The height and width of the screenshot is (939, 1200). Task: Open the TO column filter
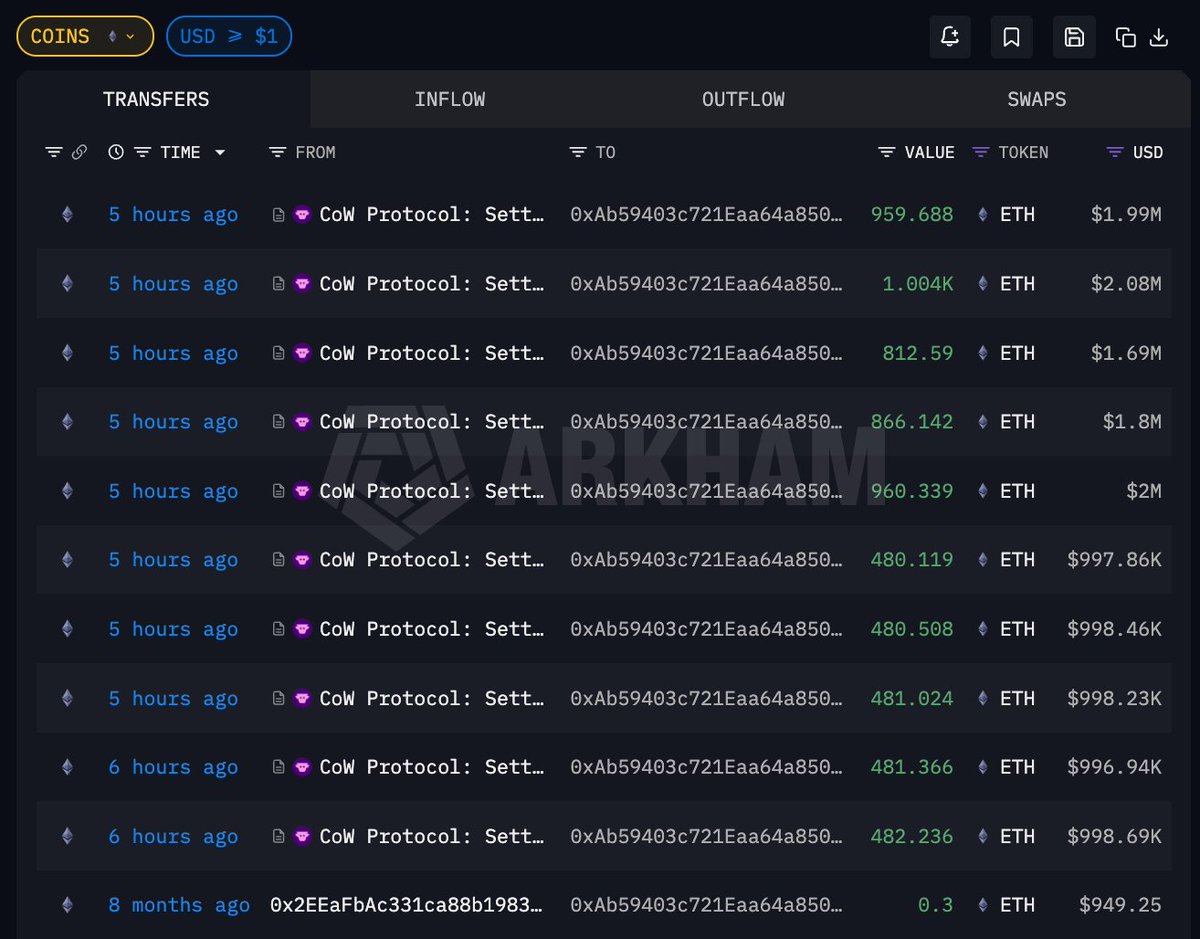(x=578, y=152)
